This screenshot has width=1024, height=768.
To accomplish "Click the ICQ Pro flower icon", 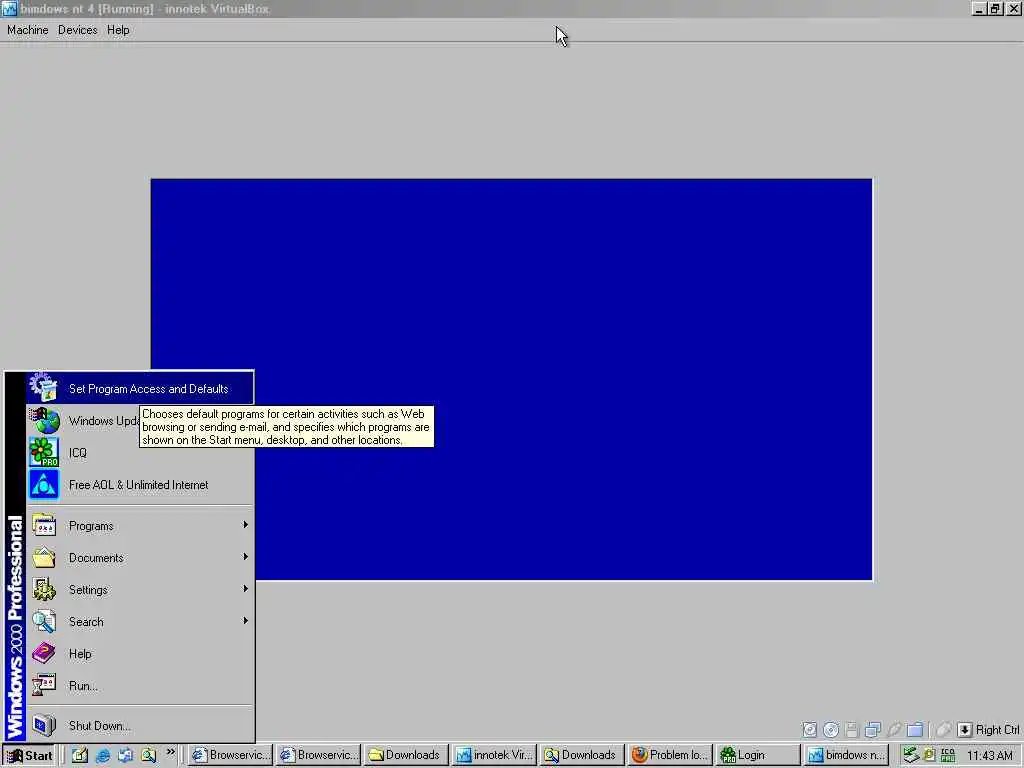I will tap(44, 453).
